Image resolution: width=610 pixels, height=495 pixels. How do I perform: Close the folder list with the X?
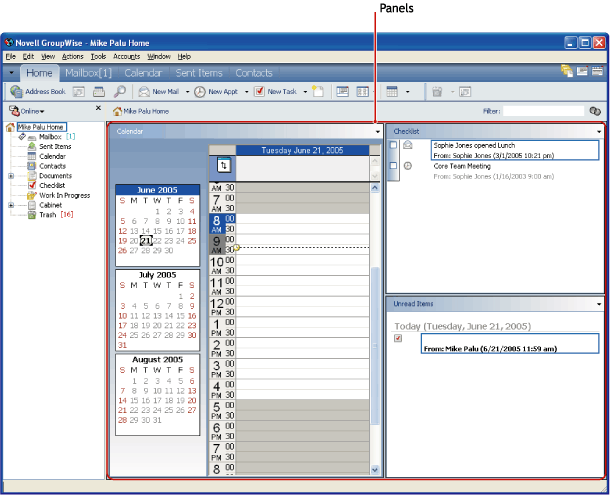click(x=98, y=108)
